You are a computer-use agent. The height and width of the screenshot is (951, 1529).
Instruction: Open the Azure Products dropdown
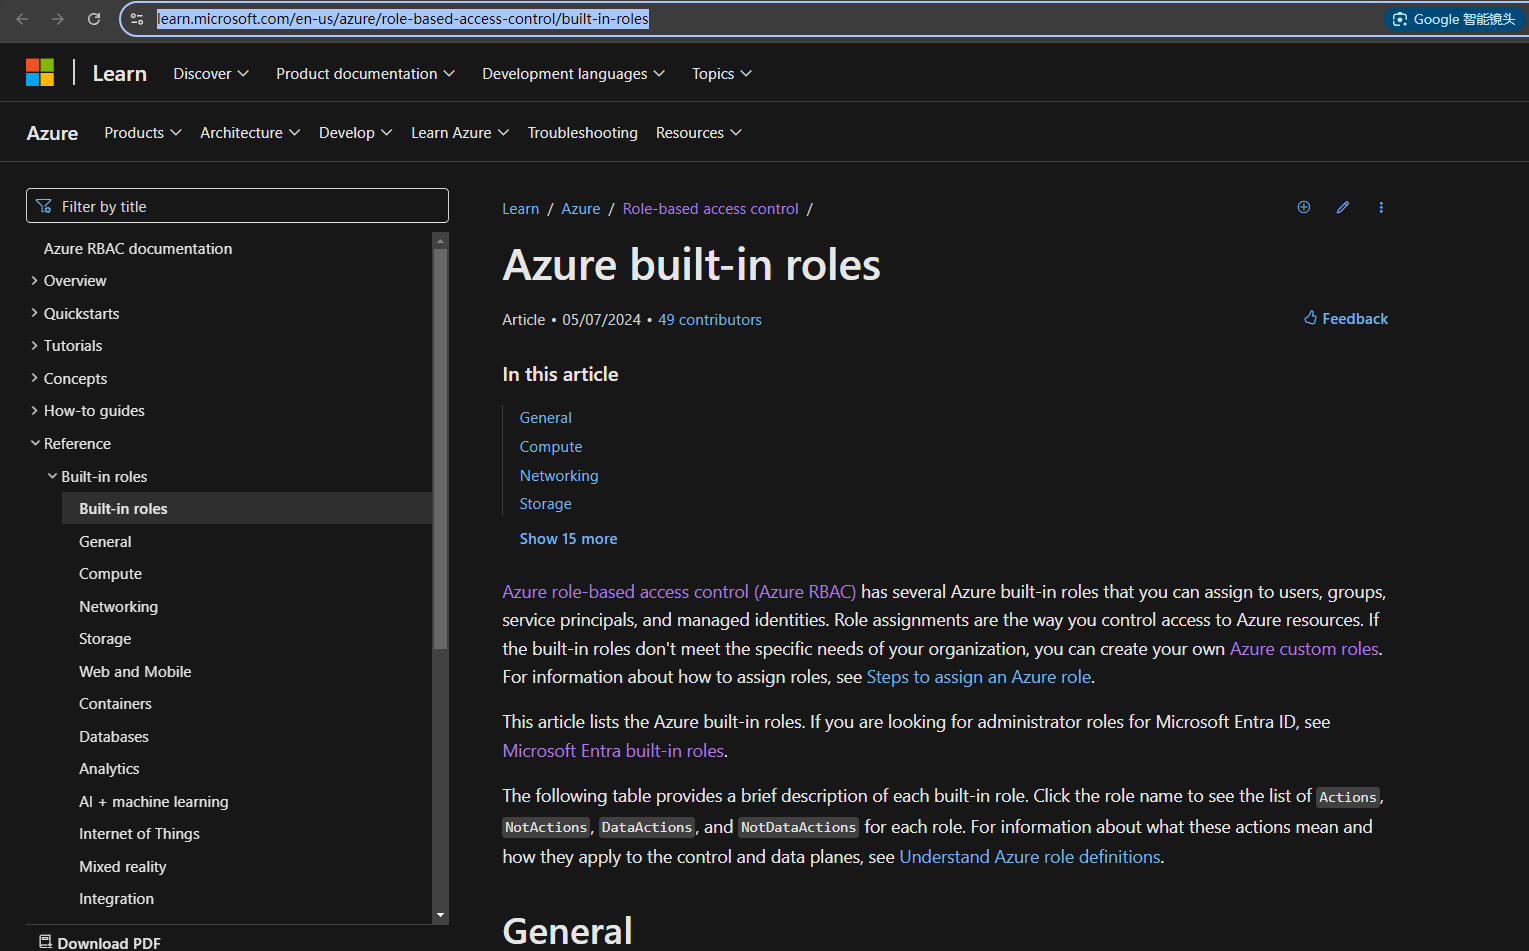click(x=143, y=133)
